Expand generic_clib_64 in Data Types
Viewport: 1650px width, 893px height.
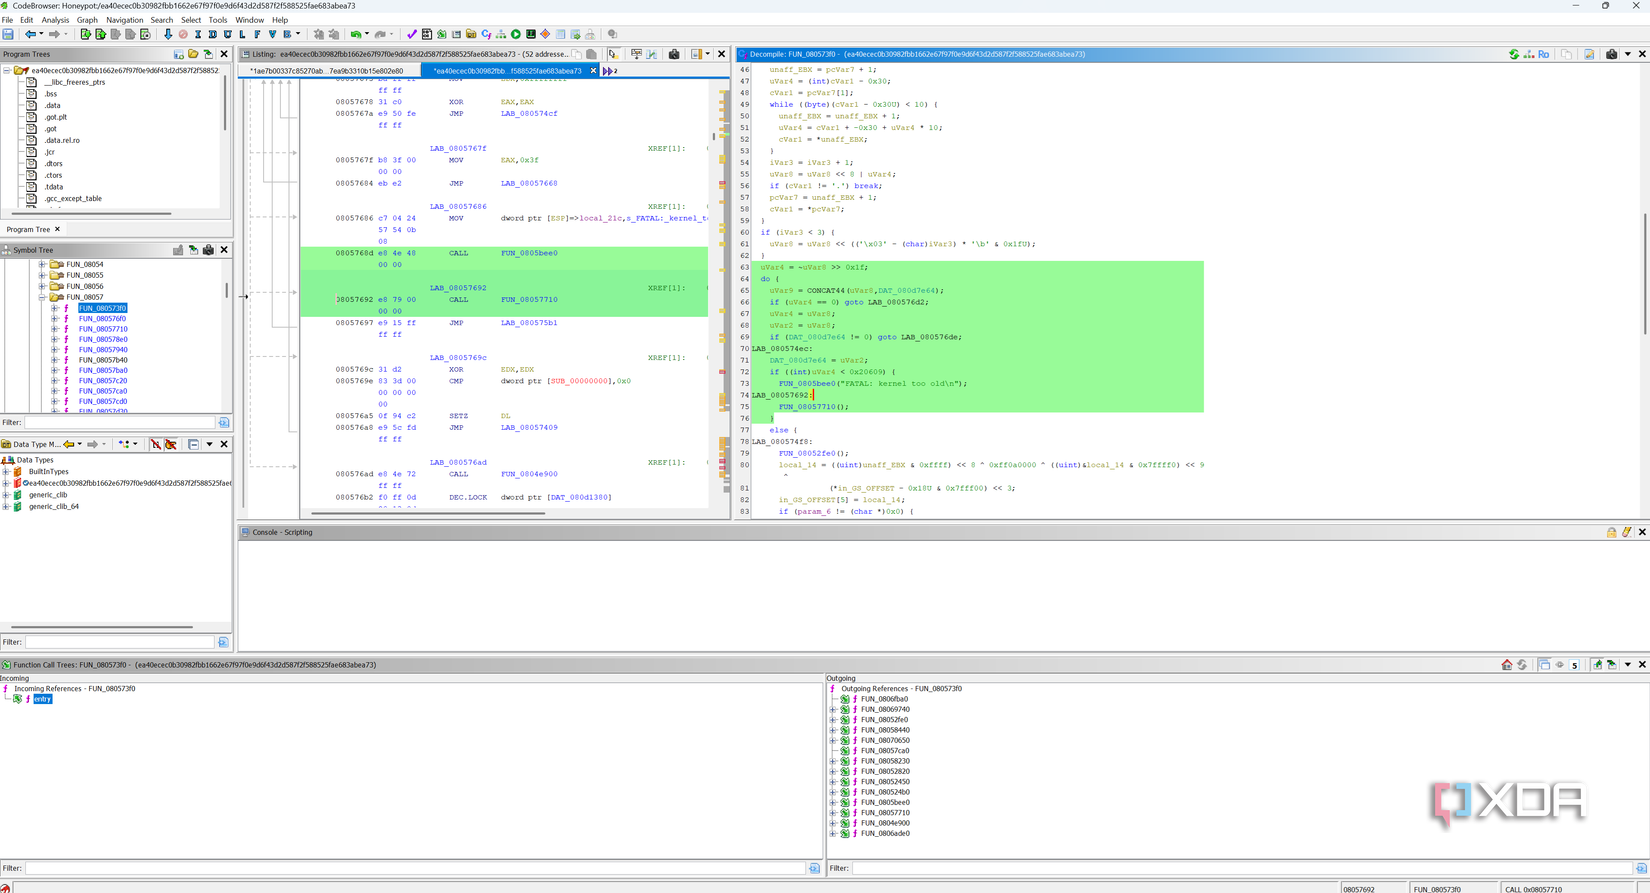6,506
